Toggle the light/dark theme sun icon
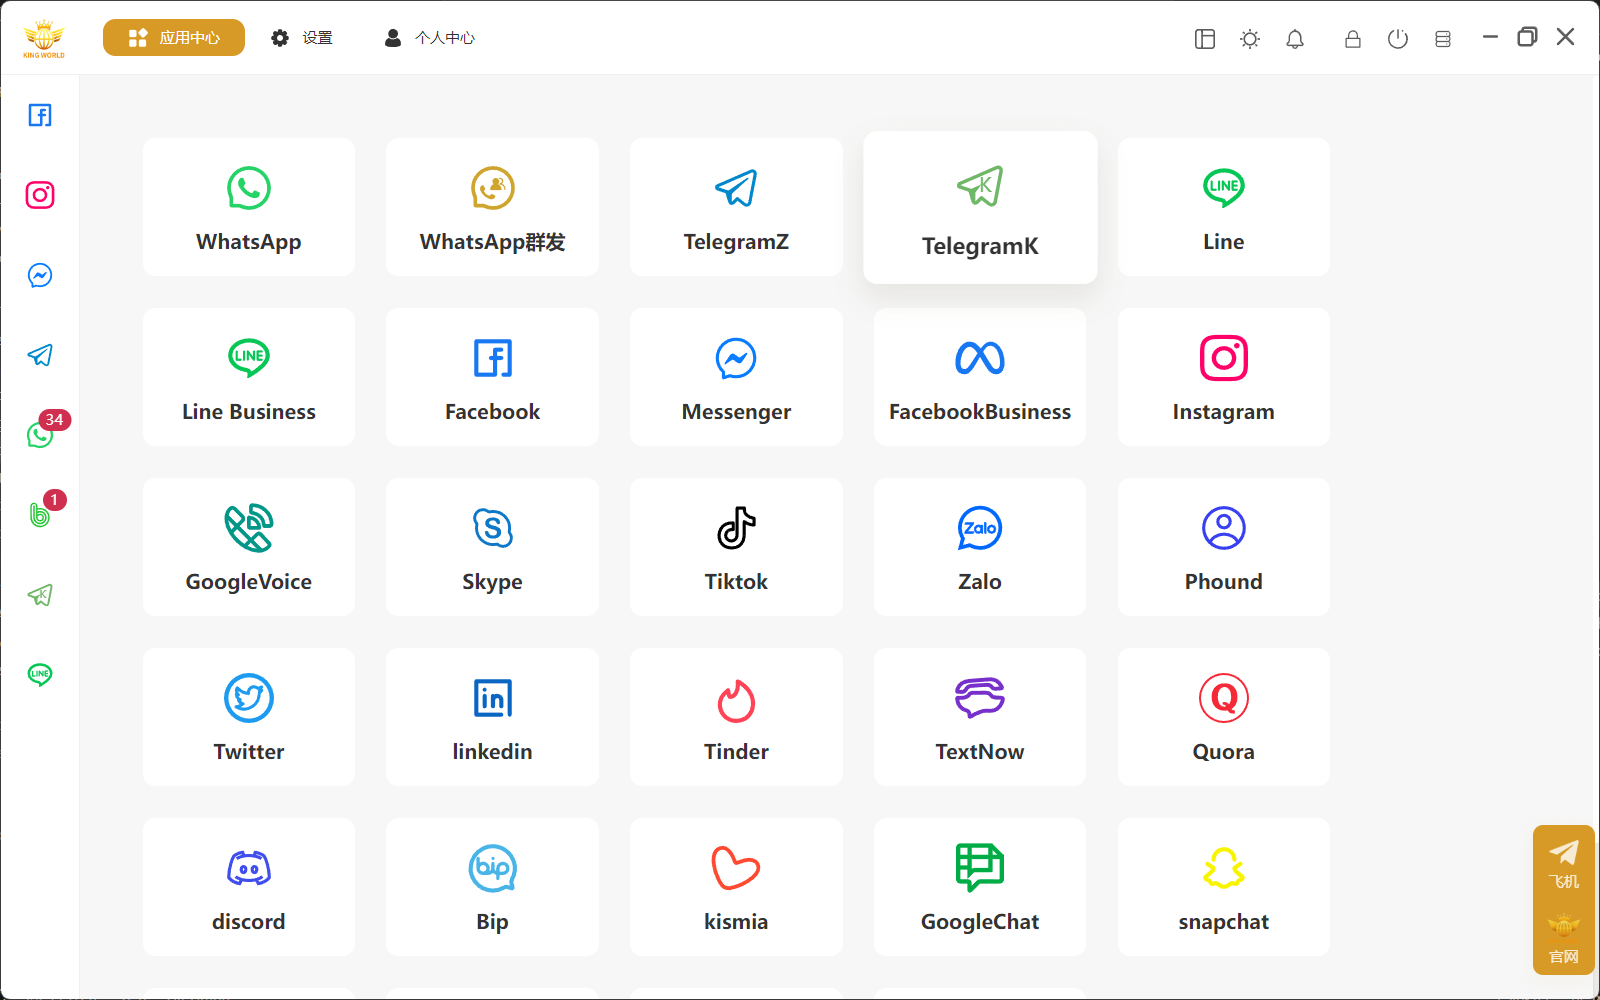Screen dimensions: 1600x1000 coord(1250,39)
